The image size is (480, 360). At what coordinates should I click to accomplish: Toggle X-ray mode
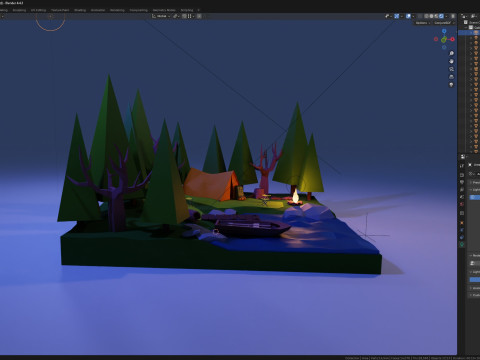tap(420, 16)
